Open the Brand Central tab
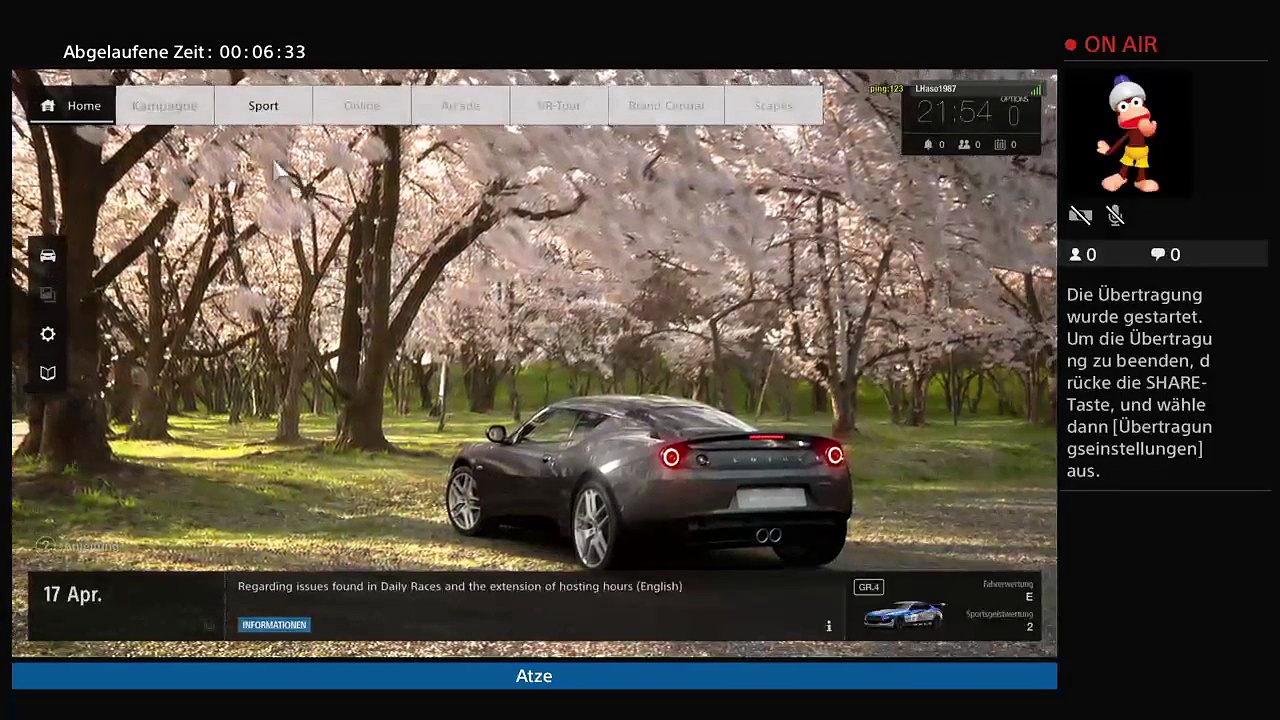1280x720 pixels. (x=666, y=105)
